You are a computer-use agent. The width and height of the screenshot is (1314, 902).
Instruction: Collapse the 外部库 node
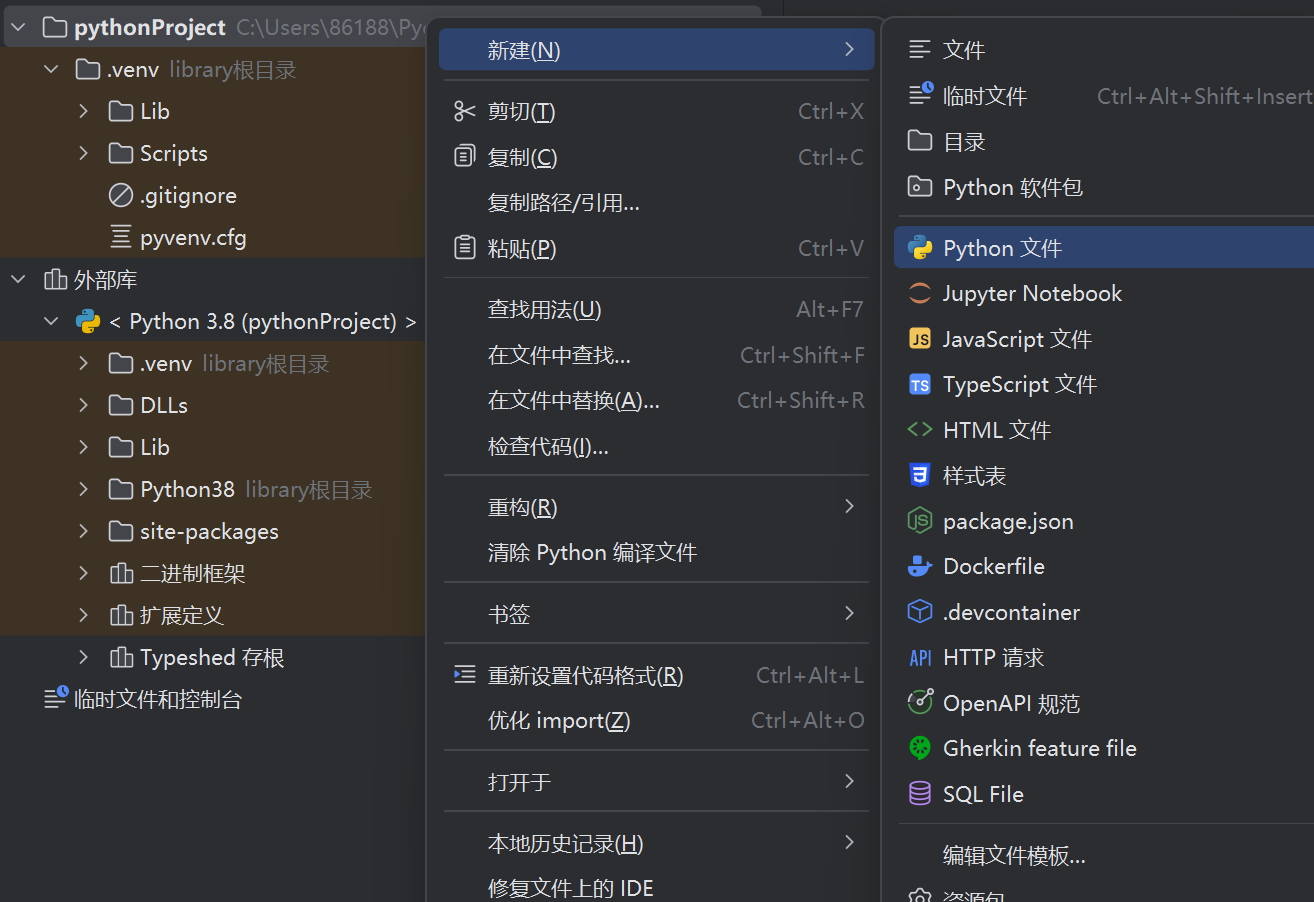pos(18,280)
